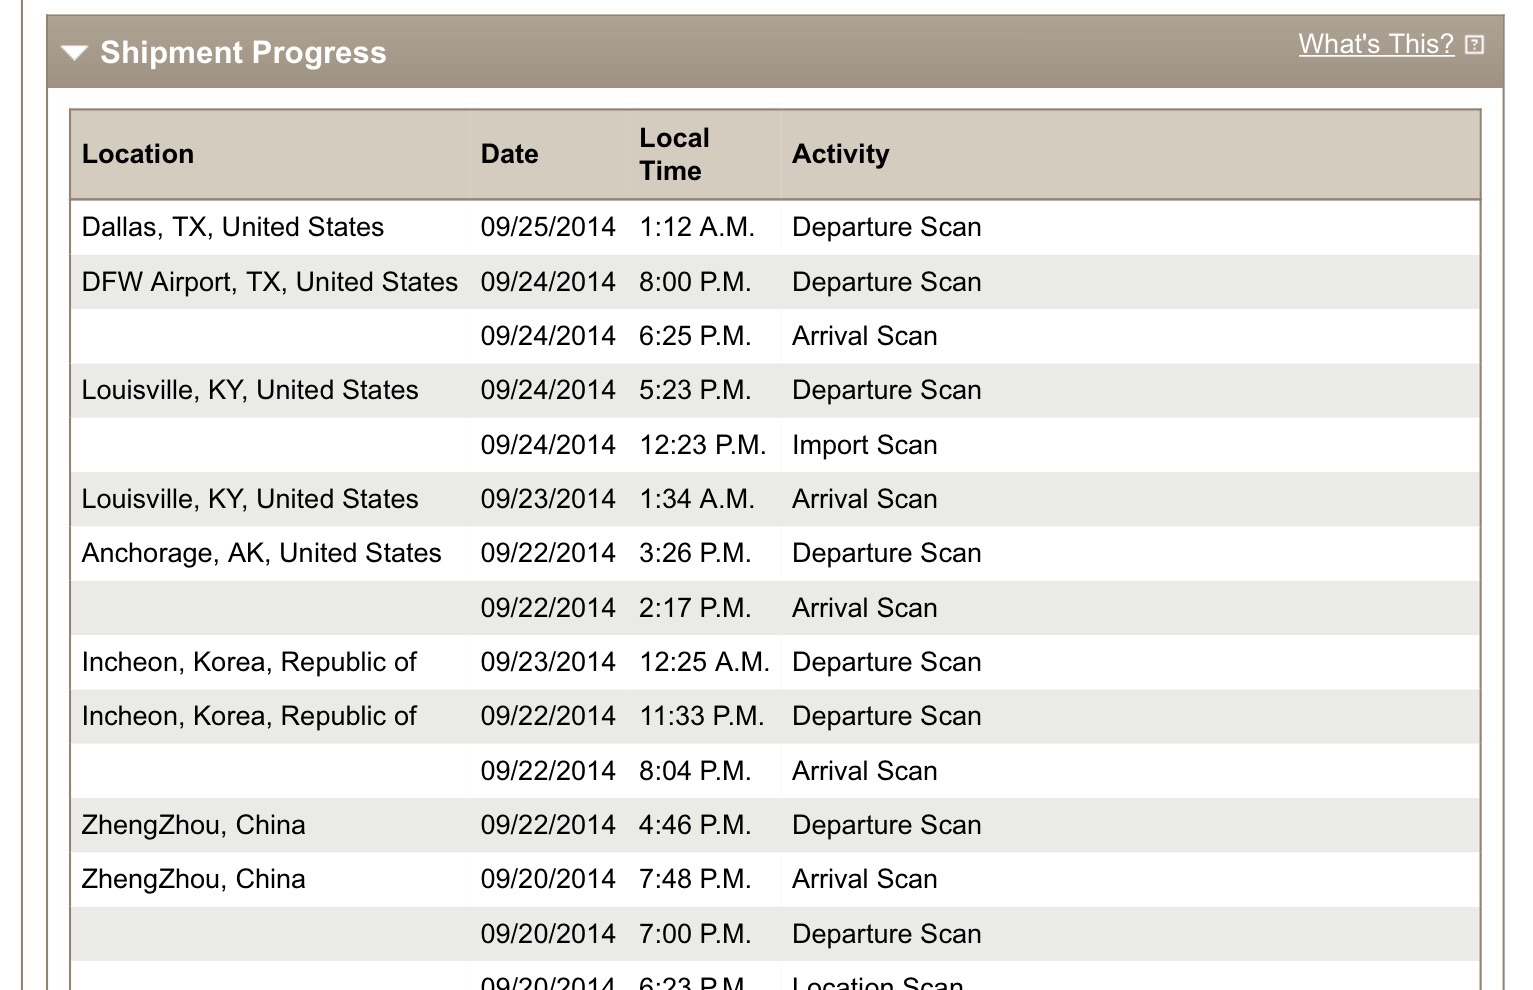
Task: Click the Louisville 1:34 A.M. Arrival Scan row
Action: (775, 499)
